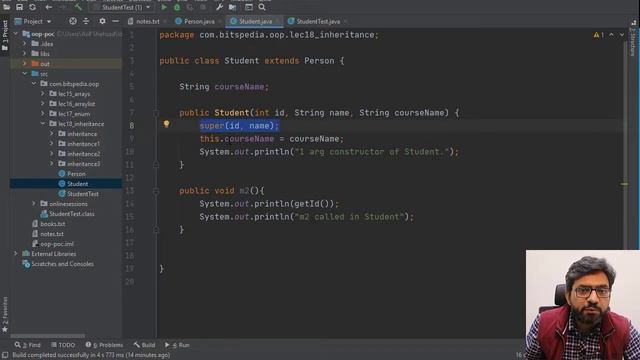
Task: Switch to the StudentTest.java tab
Action: tap(317, 21)
